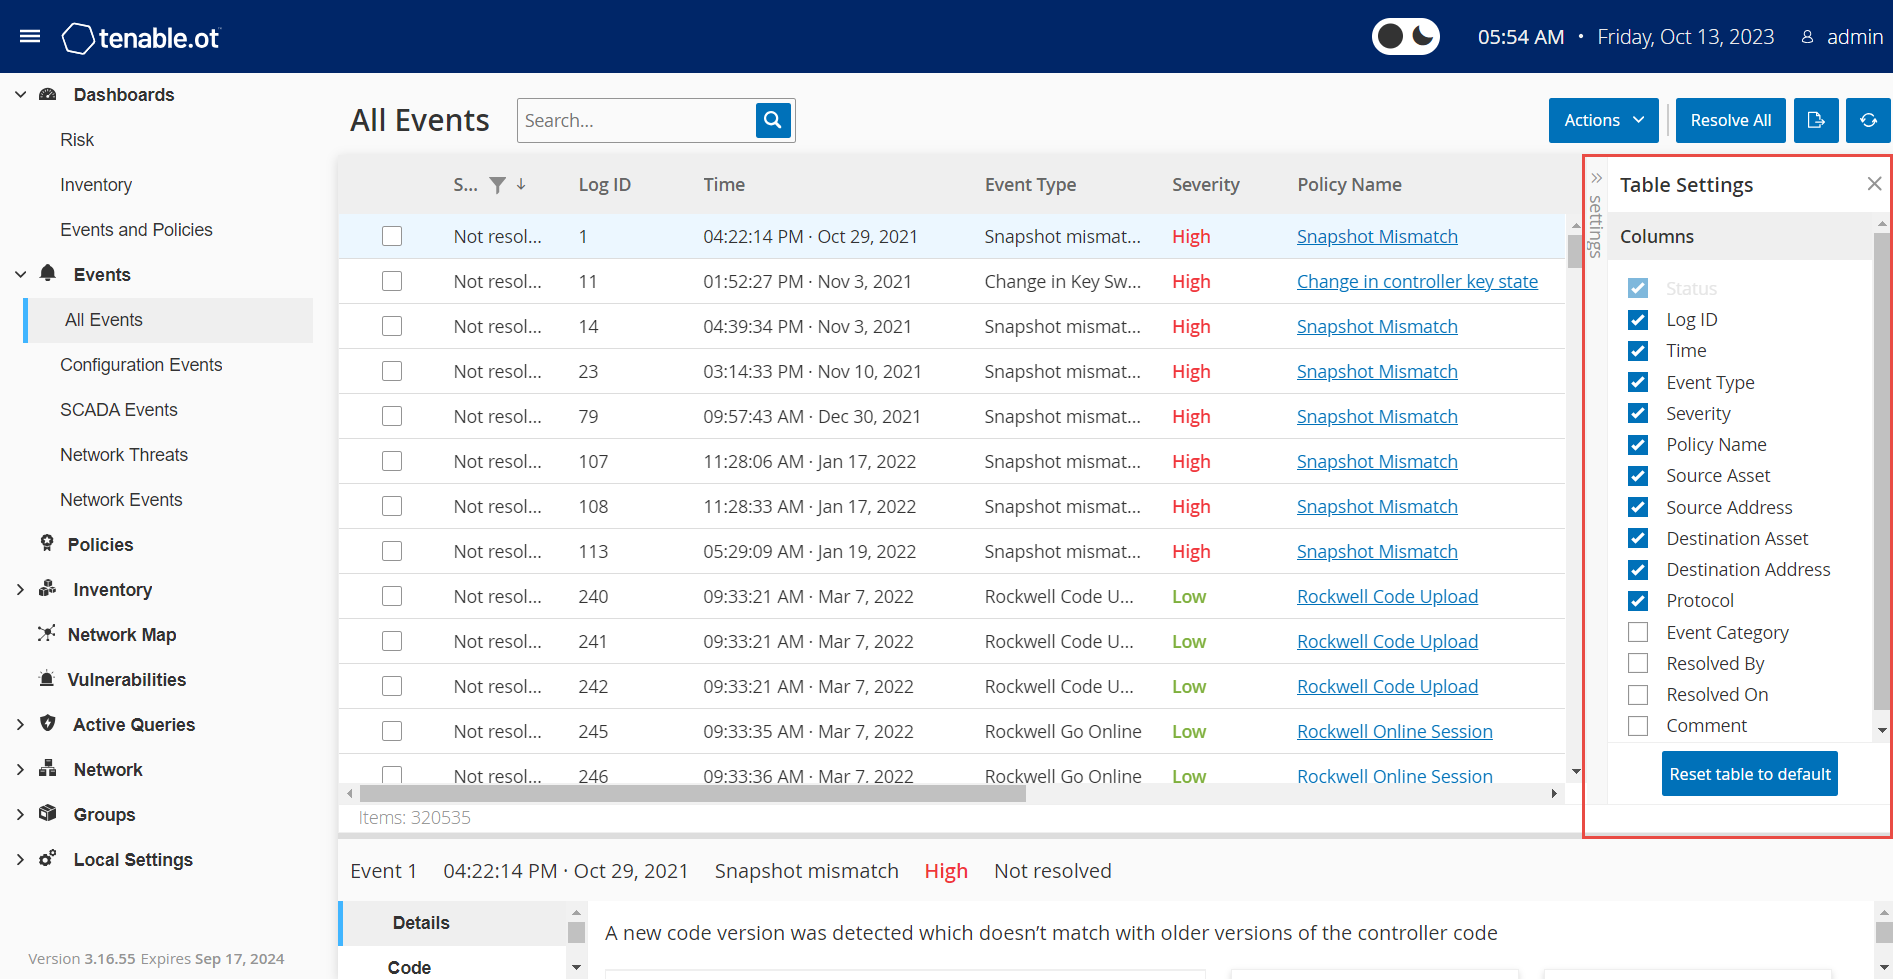
Task: Toggle the dark mode switch
Action: [x=1405, y=37]
